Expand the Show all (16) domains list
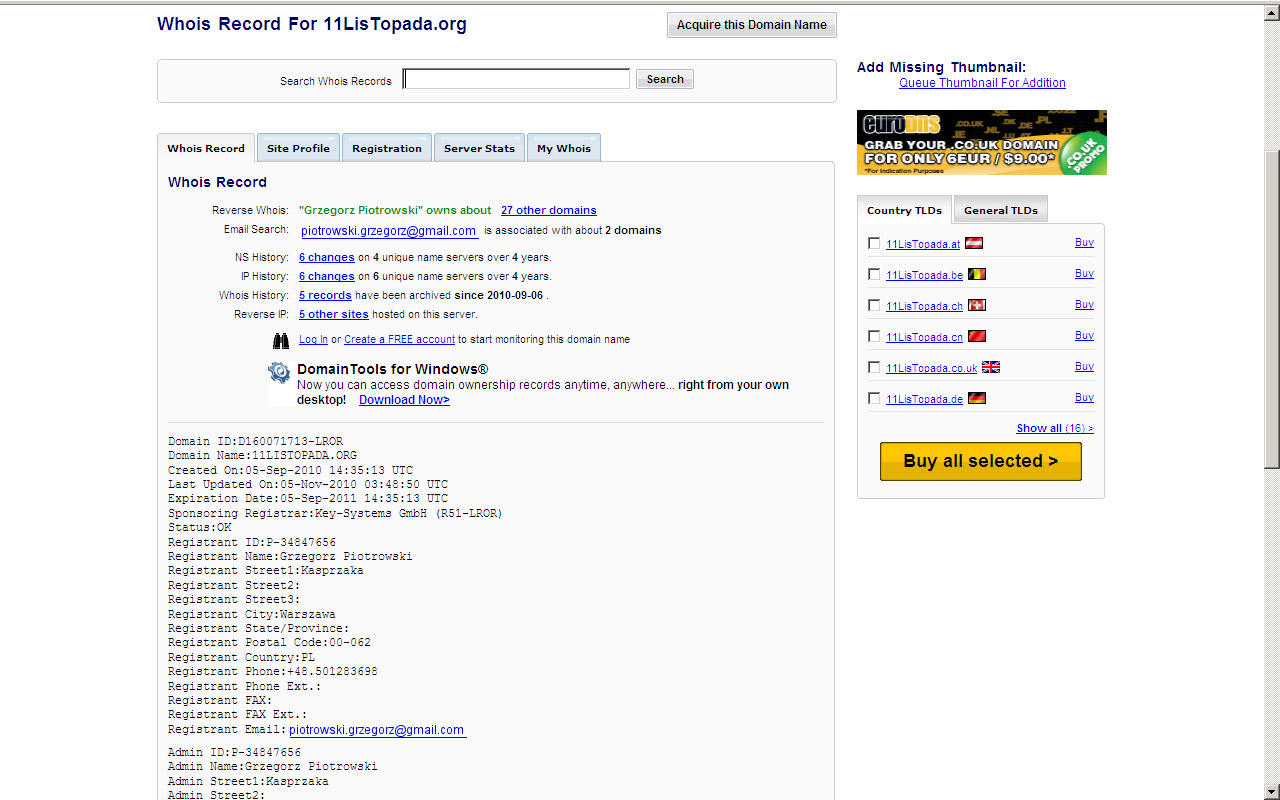 coord(1054,428)
